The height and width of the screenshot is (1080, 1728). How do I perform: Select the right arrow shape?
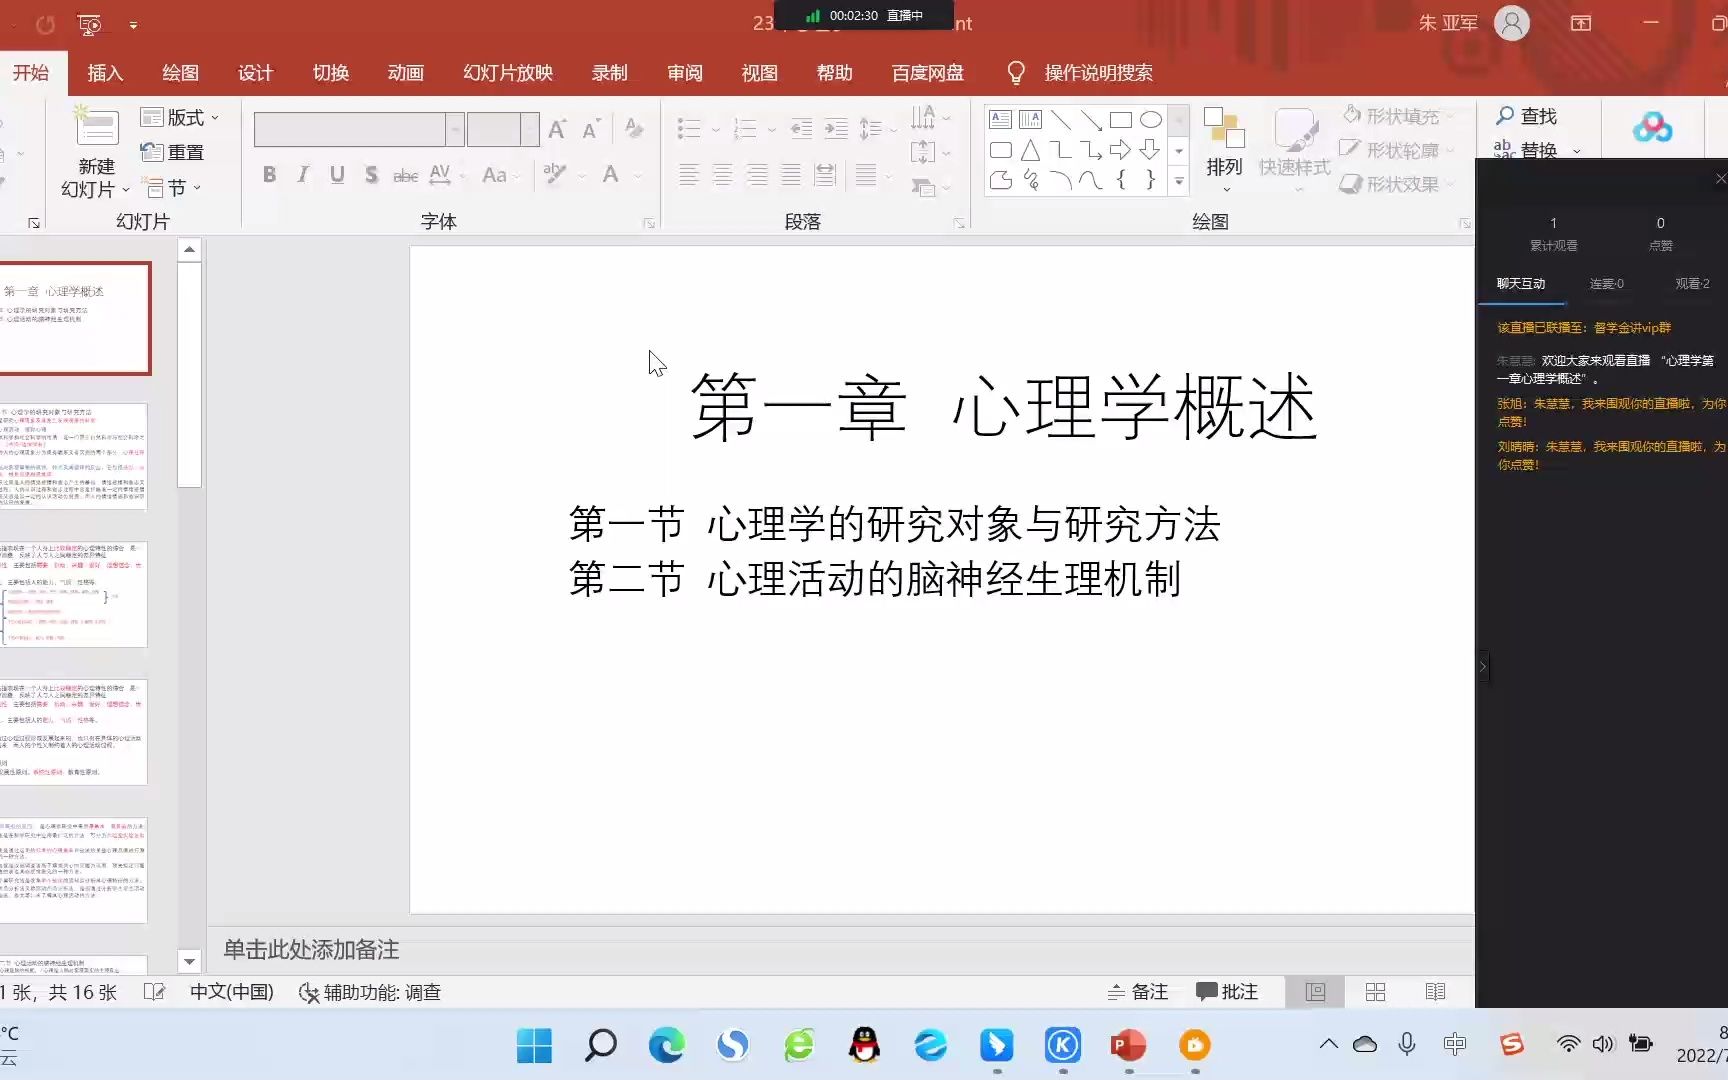click(x=1120, y=150)
